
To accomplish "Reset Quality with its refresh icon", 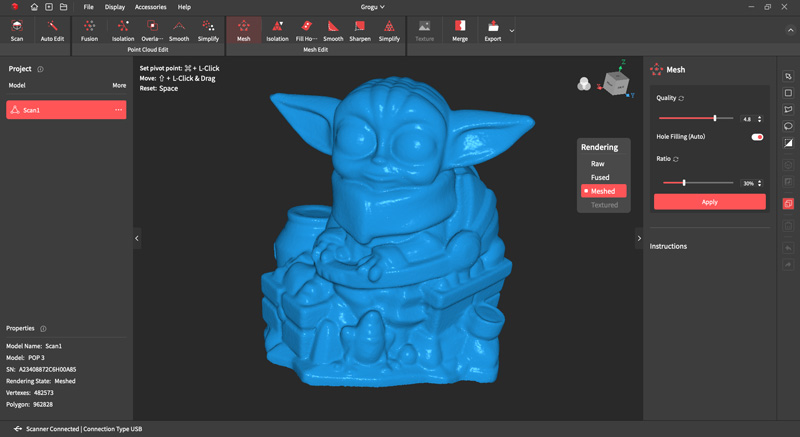I will click(x=681, y=98).
